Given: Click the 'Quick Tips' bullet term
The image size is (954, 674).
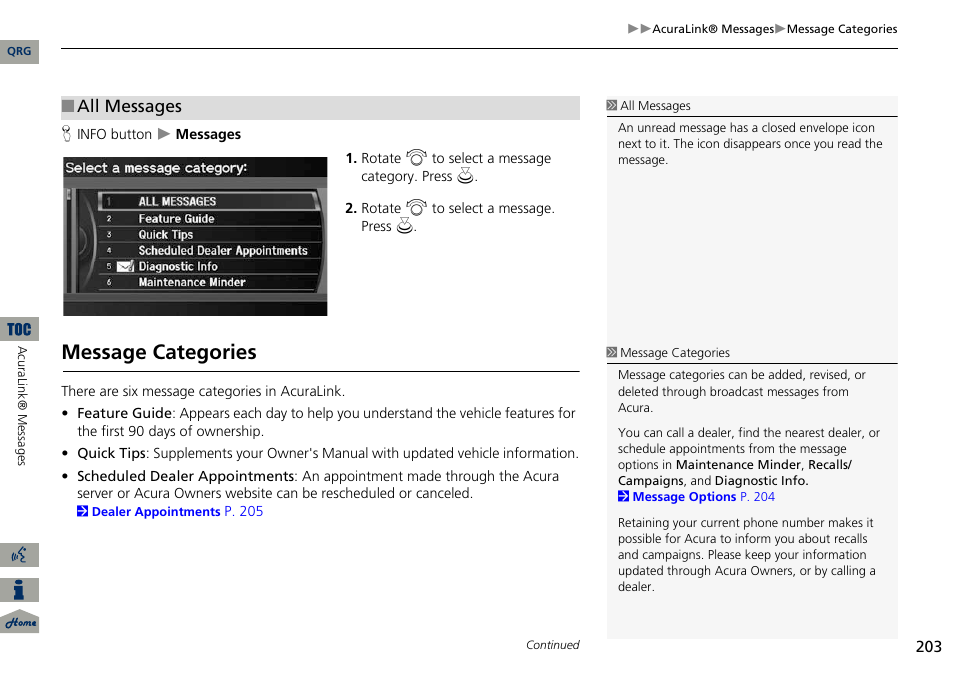Looking at the screenshot, I should coord(111,454).
